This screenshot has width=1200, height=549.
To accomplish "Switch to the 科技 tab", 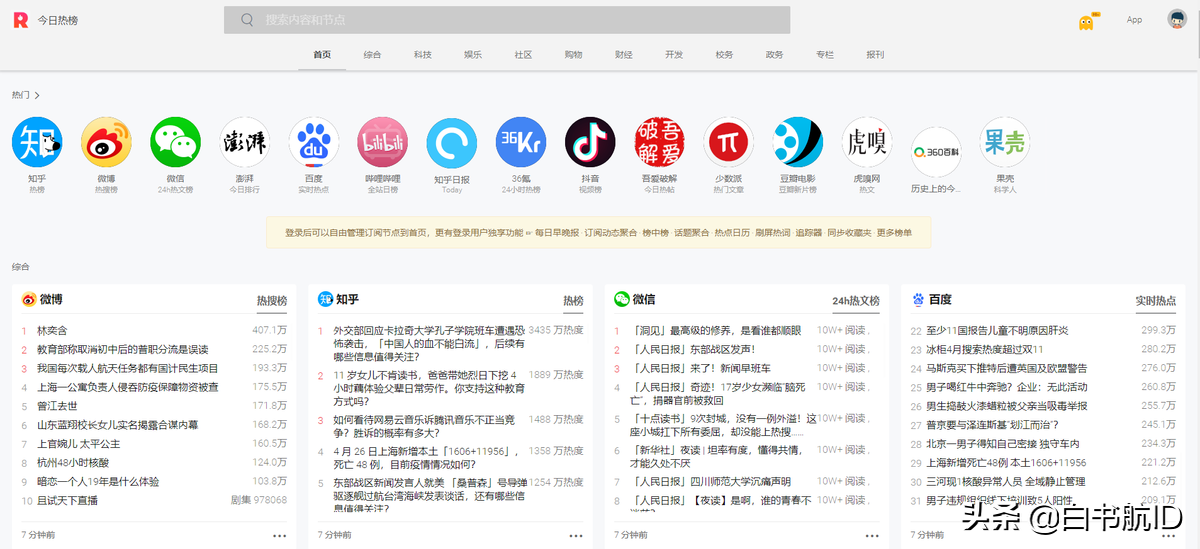I will [423, 55].
